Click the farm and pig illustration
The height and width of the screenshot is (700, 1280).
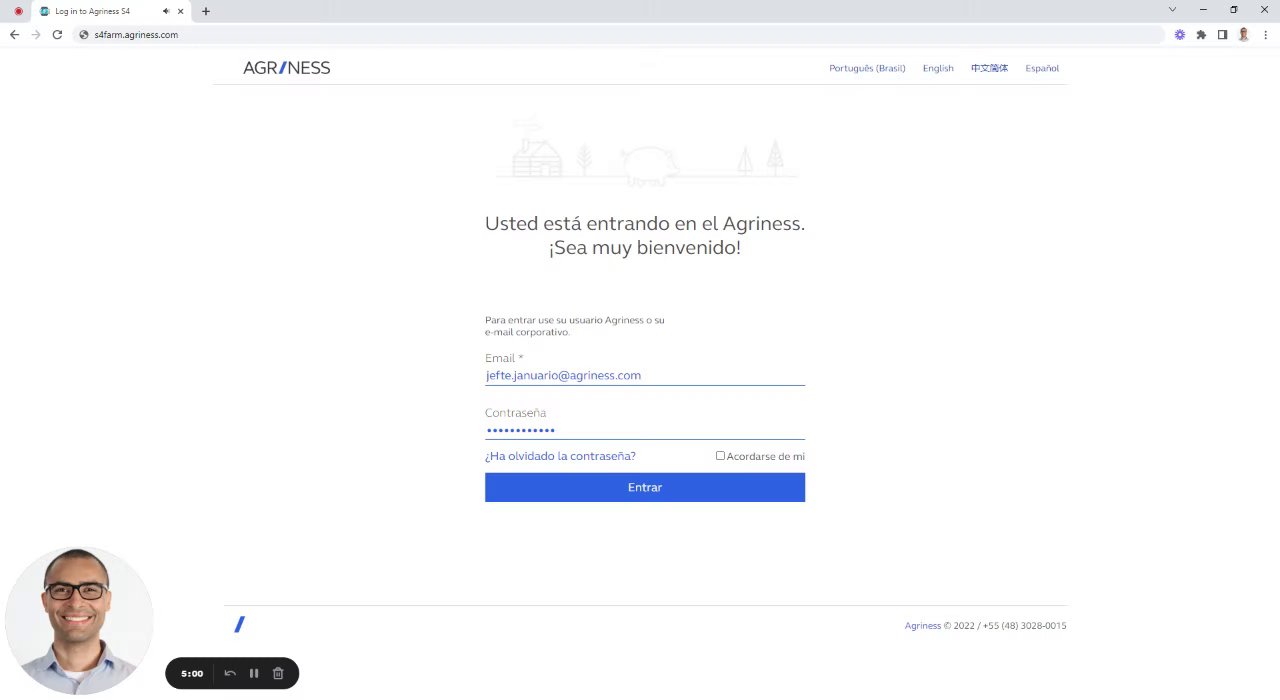[x=647, y=152]
